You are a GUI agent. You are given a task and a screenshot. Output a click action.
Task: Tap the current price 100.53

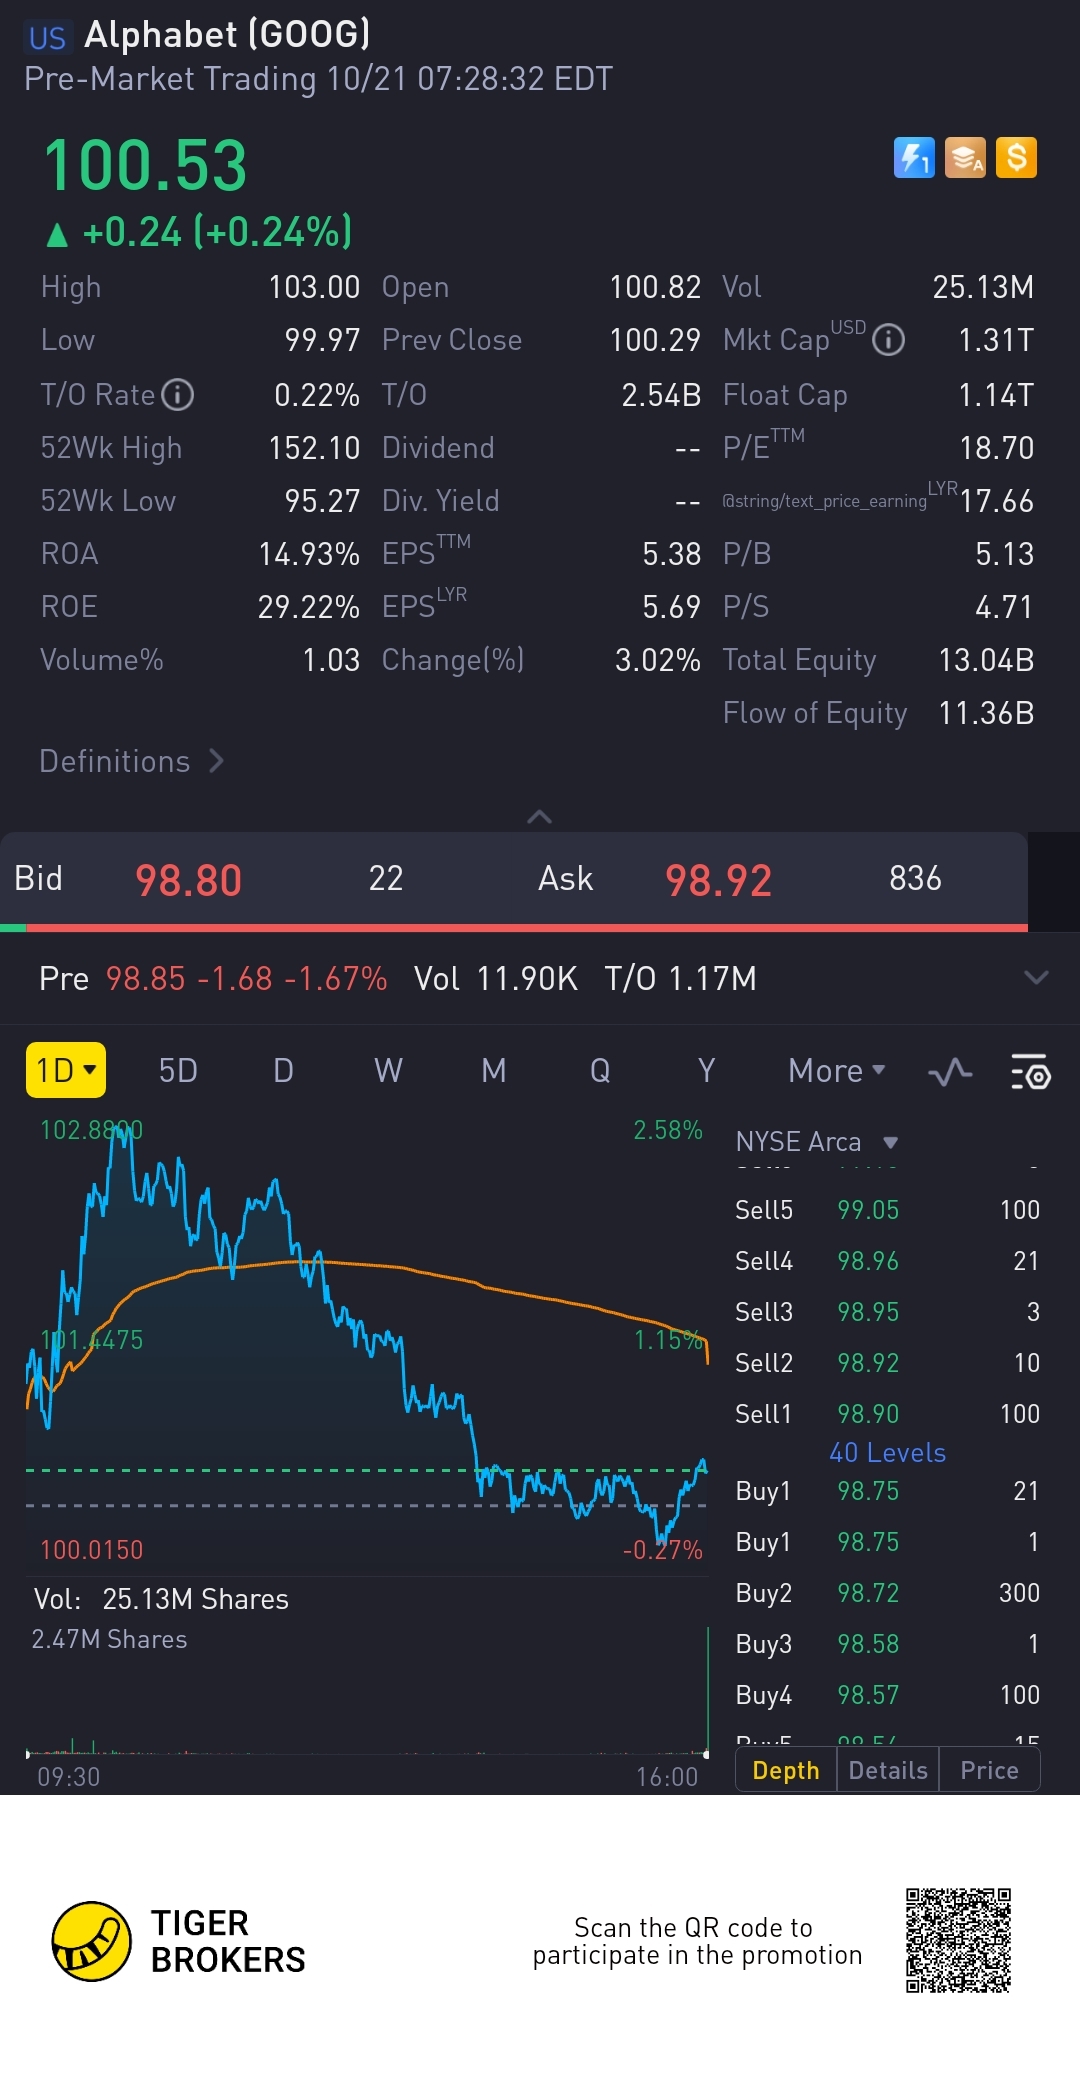coord(146,165)
